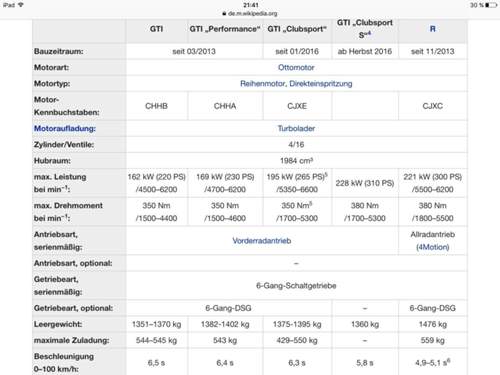Select engine code CJXE
This screenshot has width=500, height=375.
click(x=297, y=106)
